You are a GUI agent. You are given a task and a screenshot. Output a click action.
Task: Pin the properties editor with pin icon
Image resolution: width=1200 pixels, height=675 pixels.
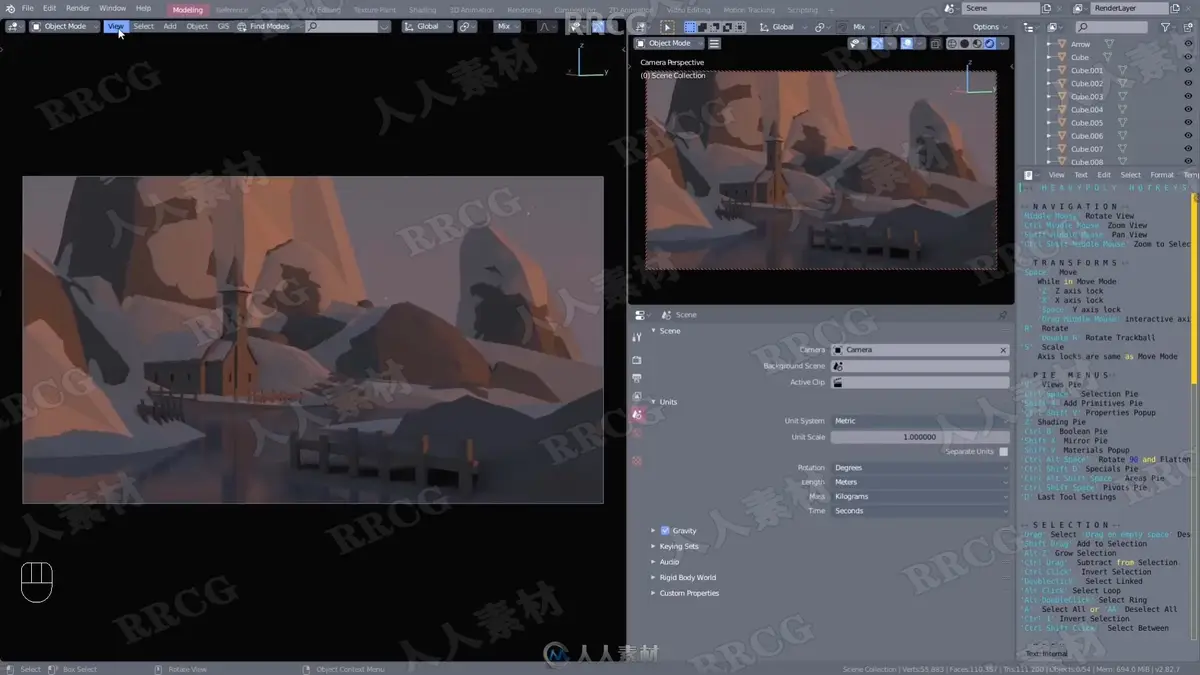point(1003,315)
